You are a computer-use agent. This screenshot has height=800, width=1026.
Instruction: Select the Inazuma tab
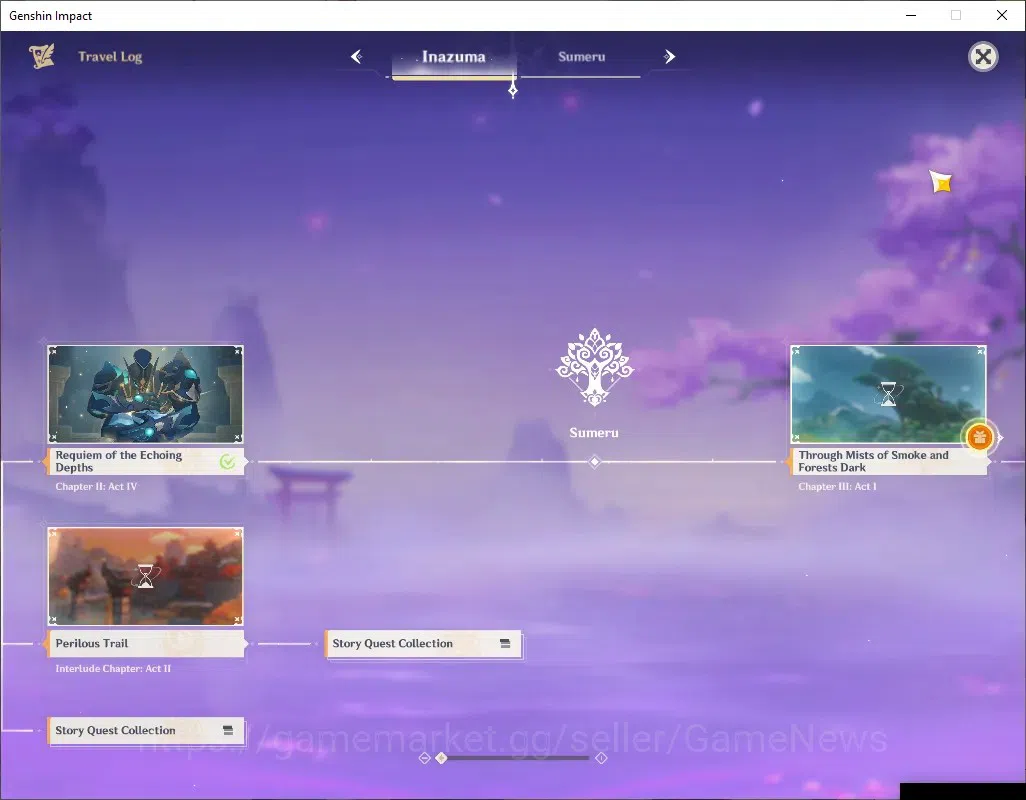click(x=453, y=58)
